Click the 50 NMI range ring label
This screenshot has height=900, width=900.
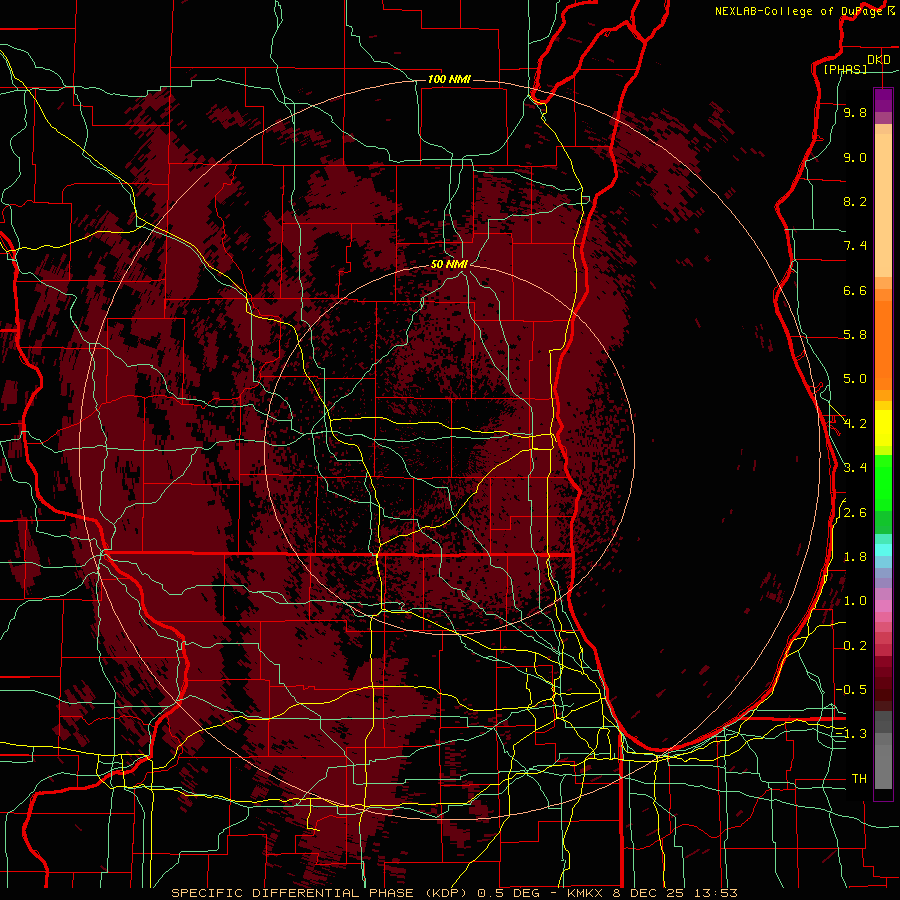[449, 264]
